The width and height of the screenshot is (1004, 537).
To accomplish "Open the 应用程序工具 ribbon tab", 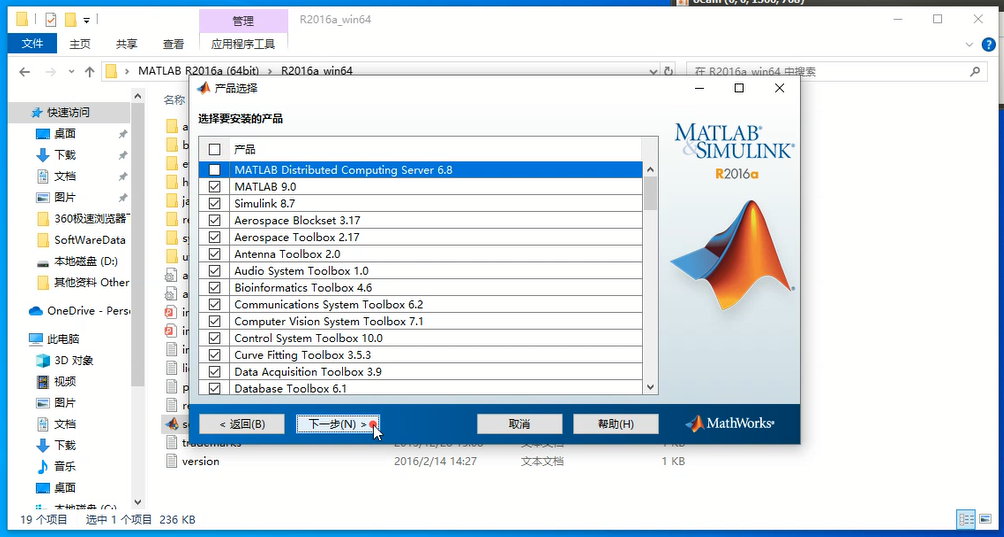I will point(243,44).
